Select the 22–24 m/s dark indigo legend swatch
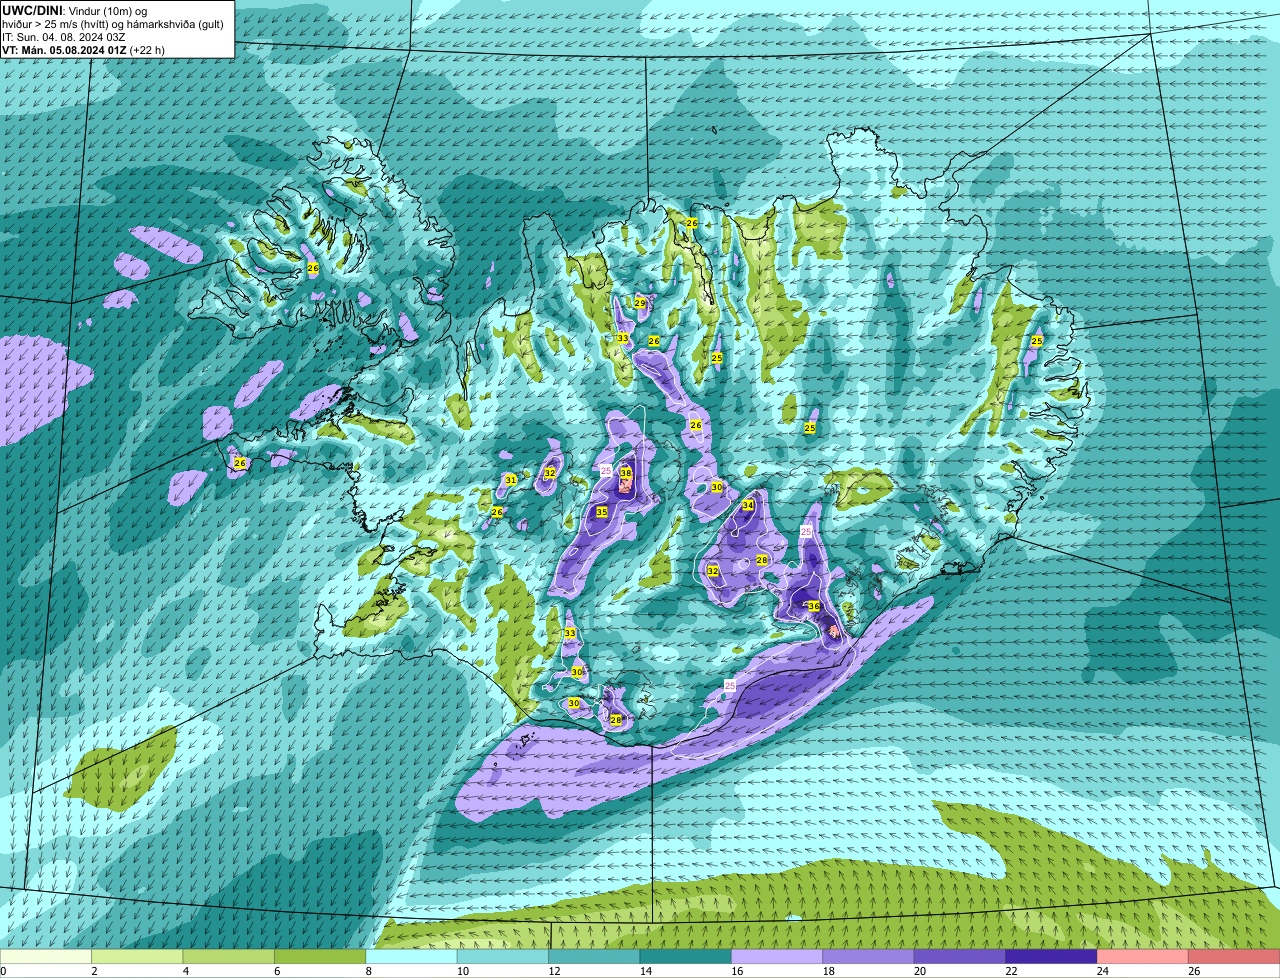Image resolution: width=1280 pixels, height=978 pixels. (x=1052, y=956)
